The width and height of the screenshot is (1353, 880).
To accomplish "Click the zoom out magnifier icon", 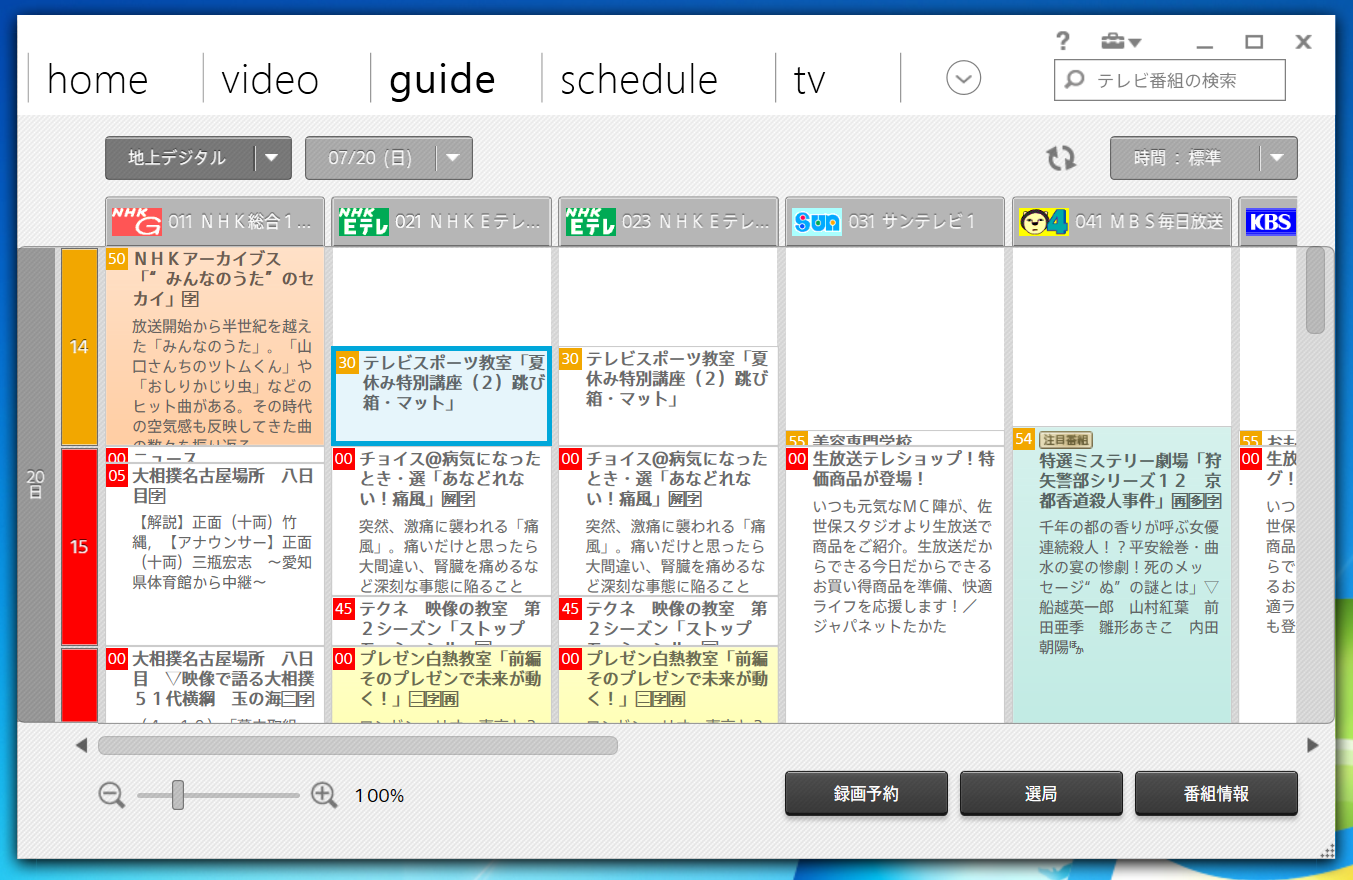I will tap(112, 795).
